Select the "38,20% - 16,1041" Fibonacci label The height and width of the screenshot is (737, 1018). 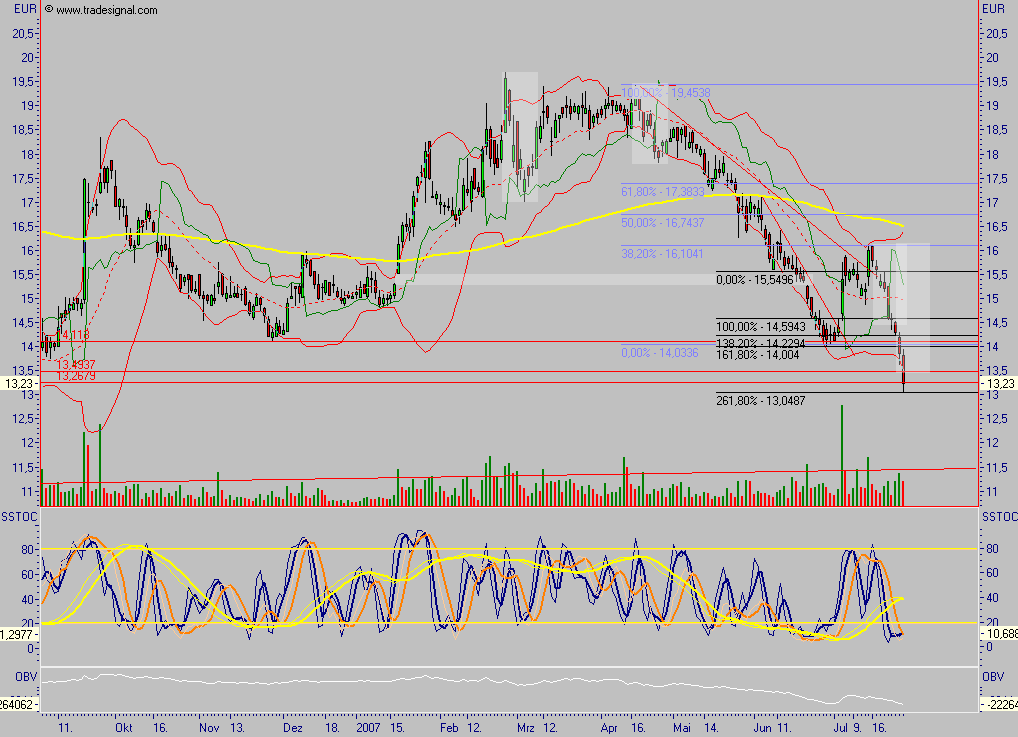(663, 254)
